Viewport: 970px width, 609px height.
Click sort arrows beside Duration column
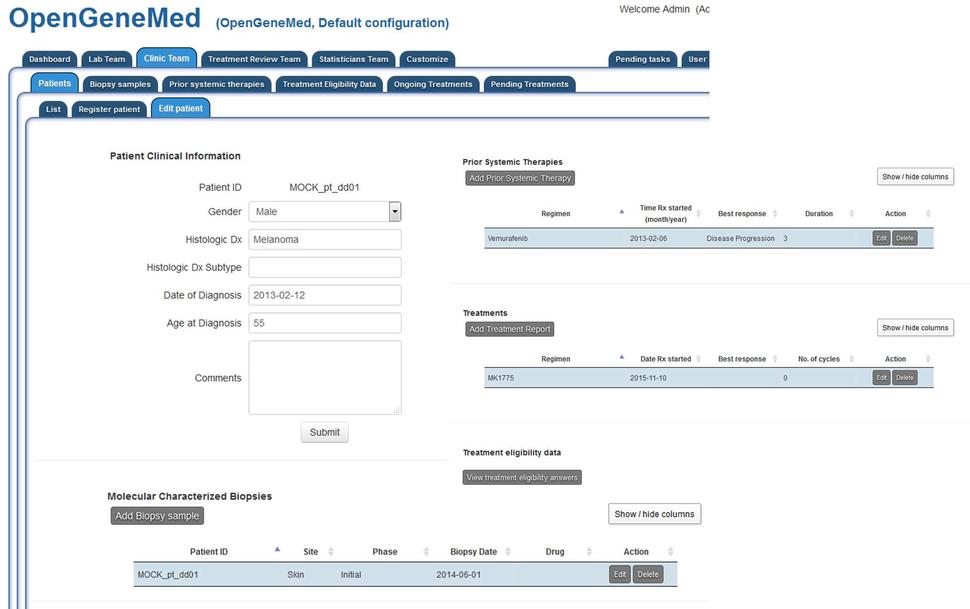[x=851, y=213]
